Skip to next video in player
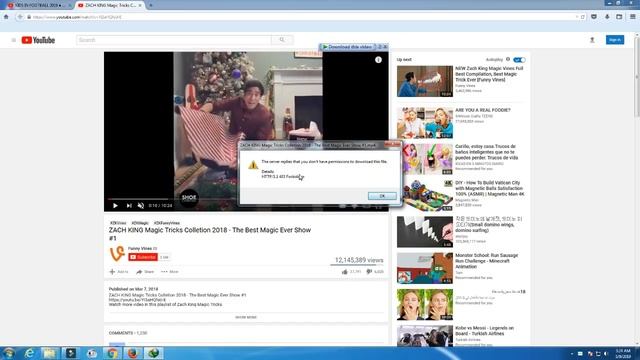Screen dimensions: 640x360 coord(129,206)
